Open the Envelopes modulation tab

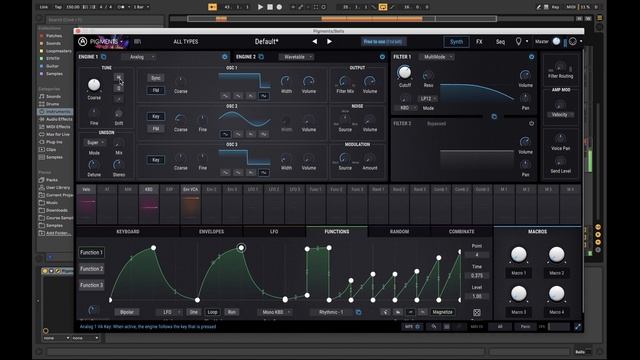[x=211, y=232]
